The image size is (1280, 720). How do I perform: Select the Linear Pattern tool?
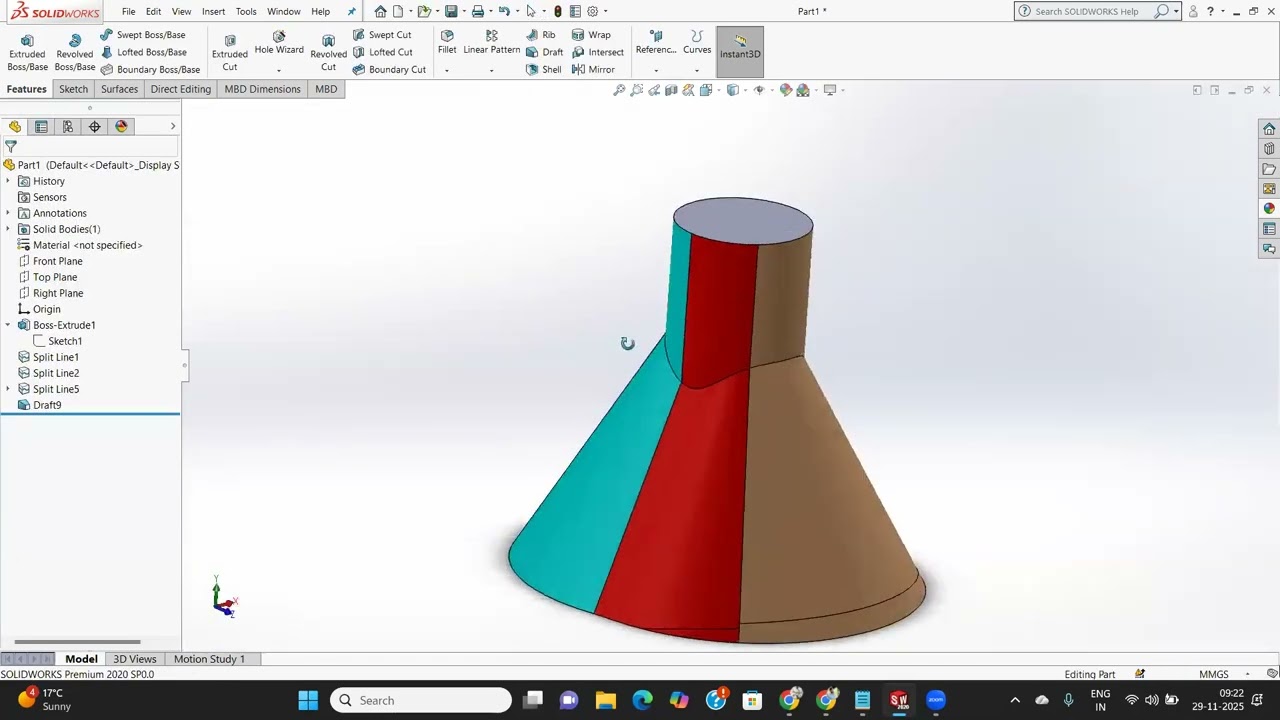pyautogui.click(x=491, y=43)
